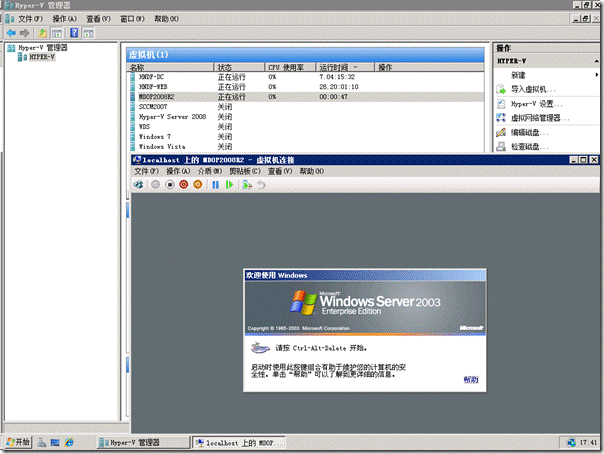Screen dimensions: 604x454
Task: Open the 文件(F) menu in Hyper-V Manager
Action: coord(30,19)
